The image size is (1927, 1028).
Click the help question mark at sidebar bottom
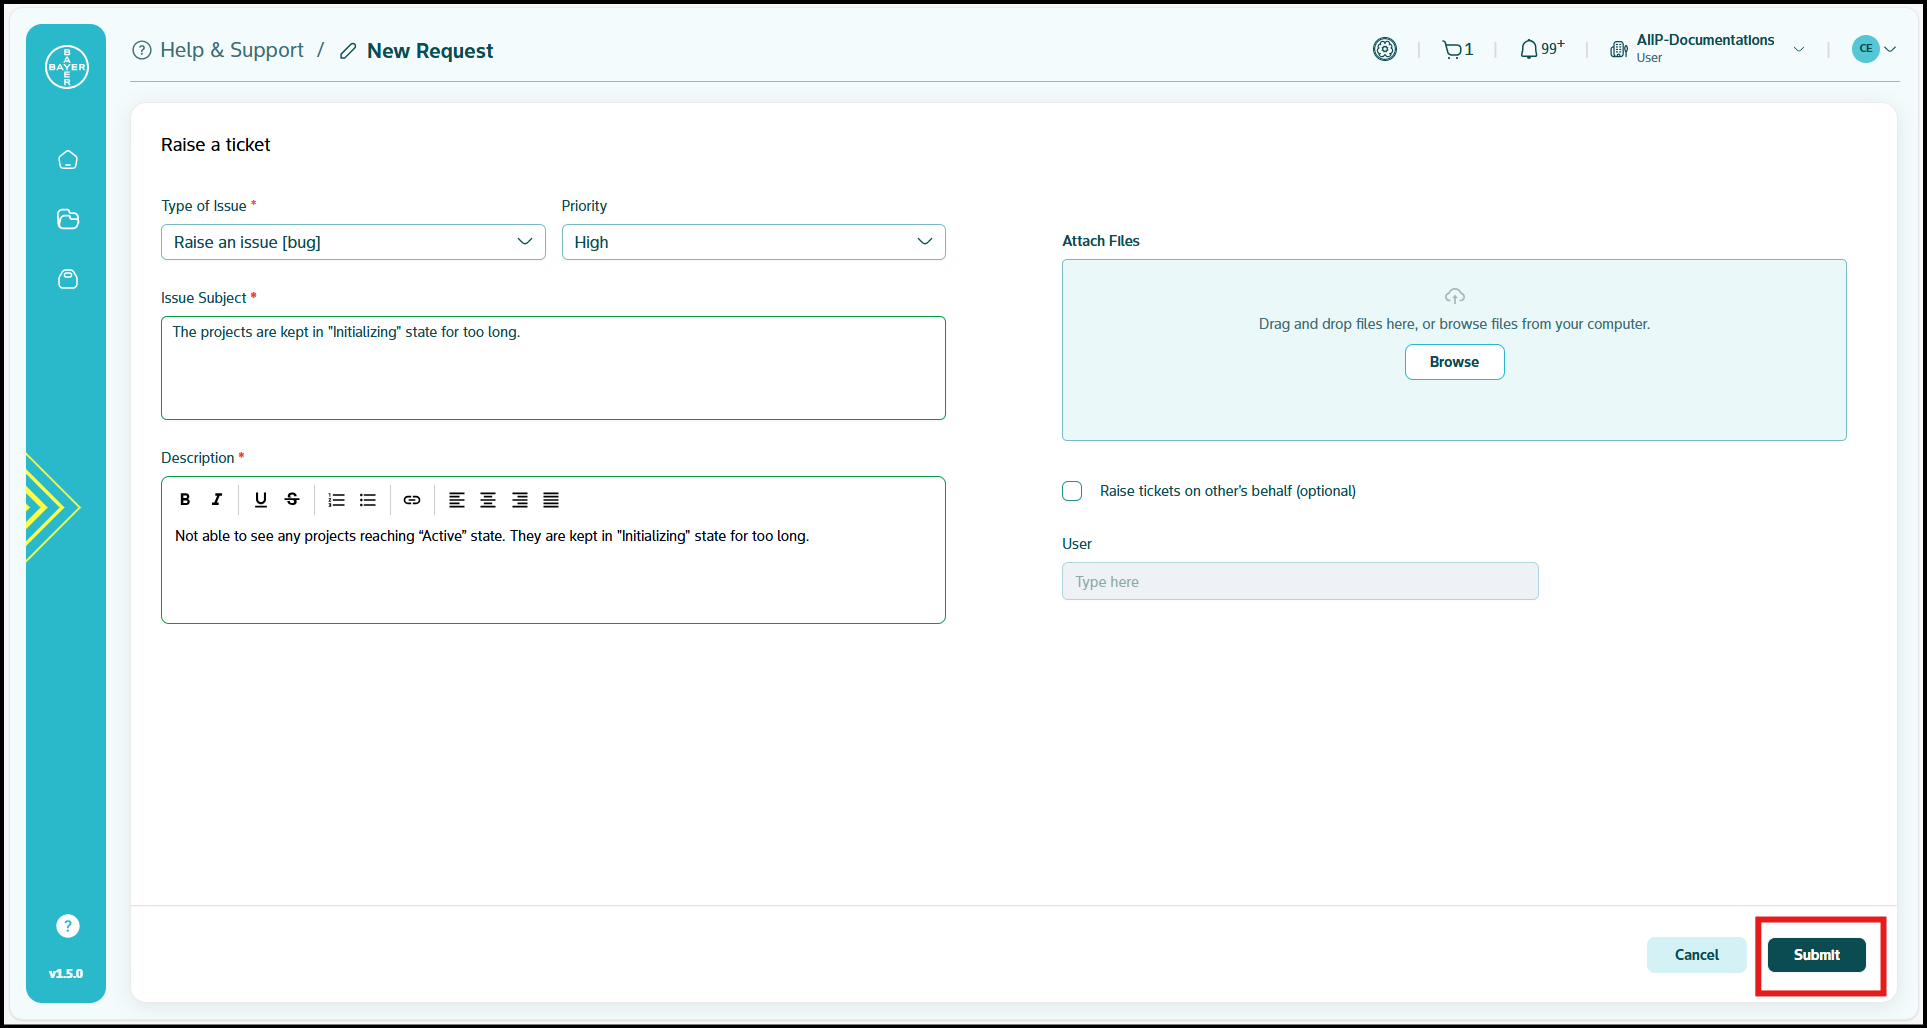[x=67, y=925]
